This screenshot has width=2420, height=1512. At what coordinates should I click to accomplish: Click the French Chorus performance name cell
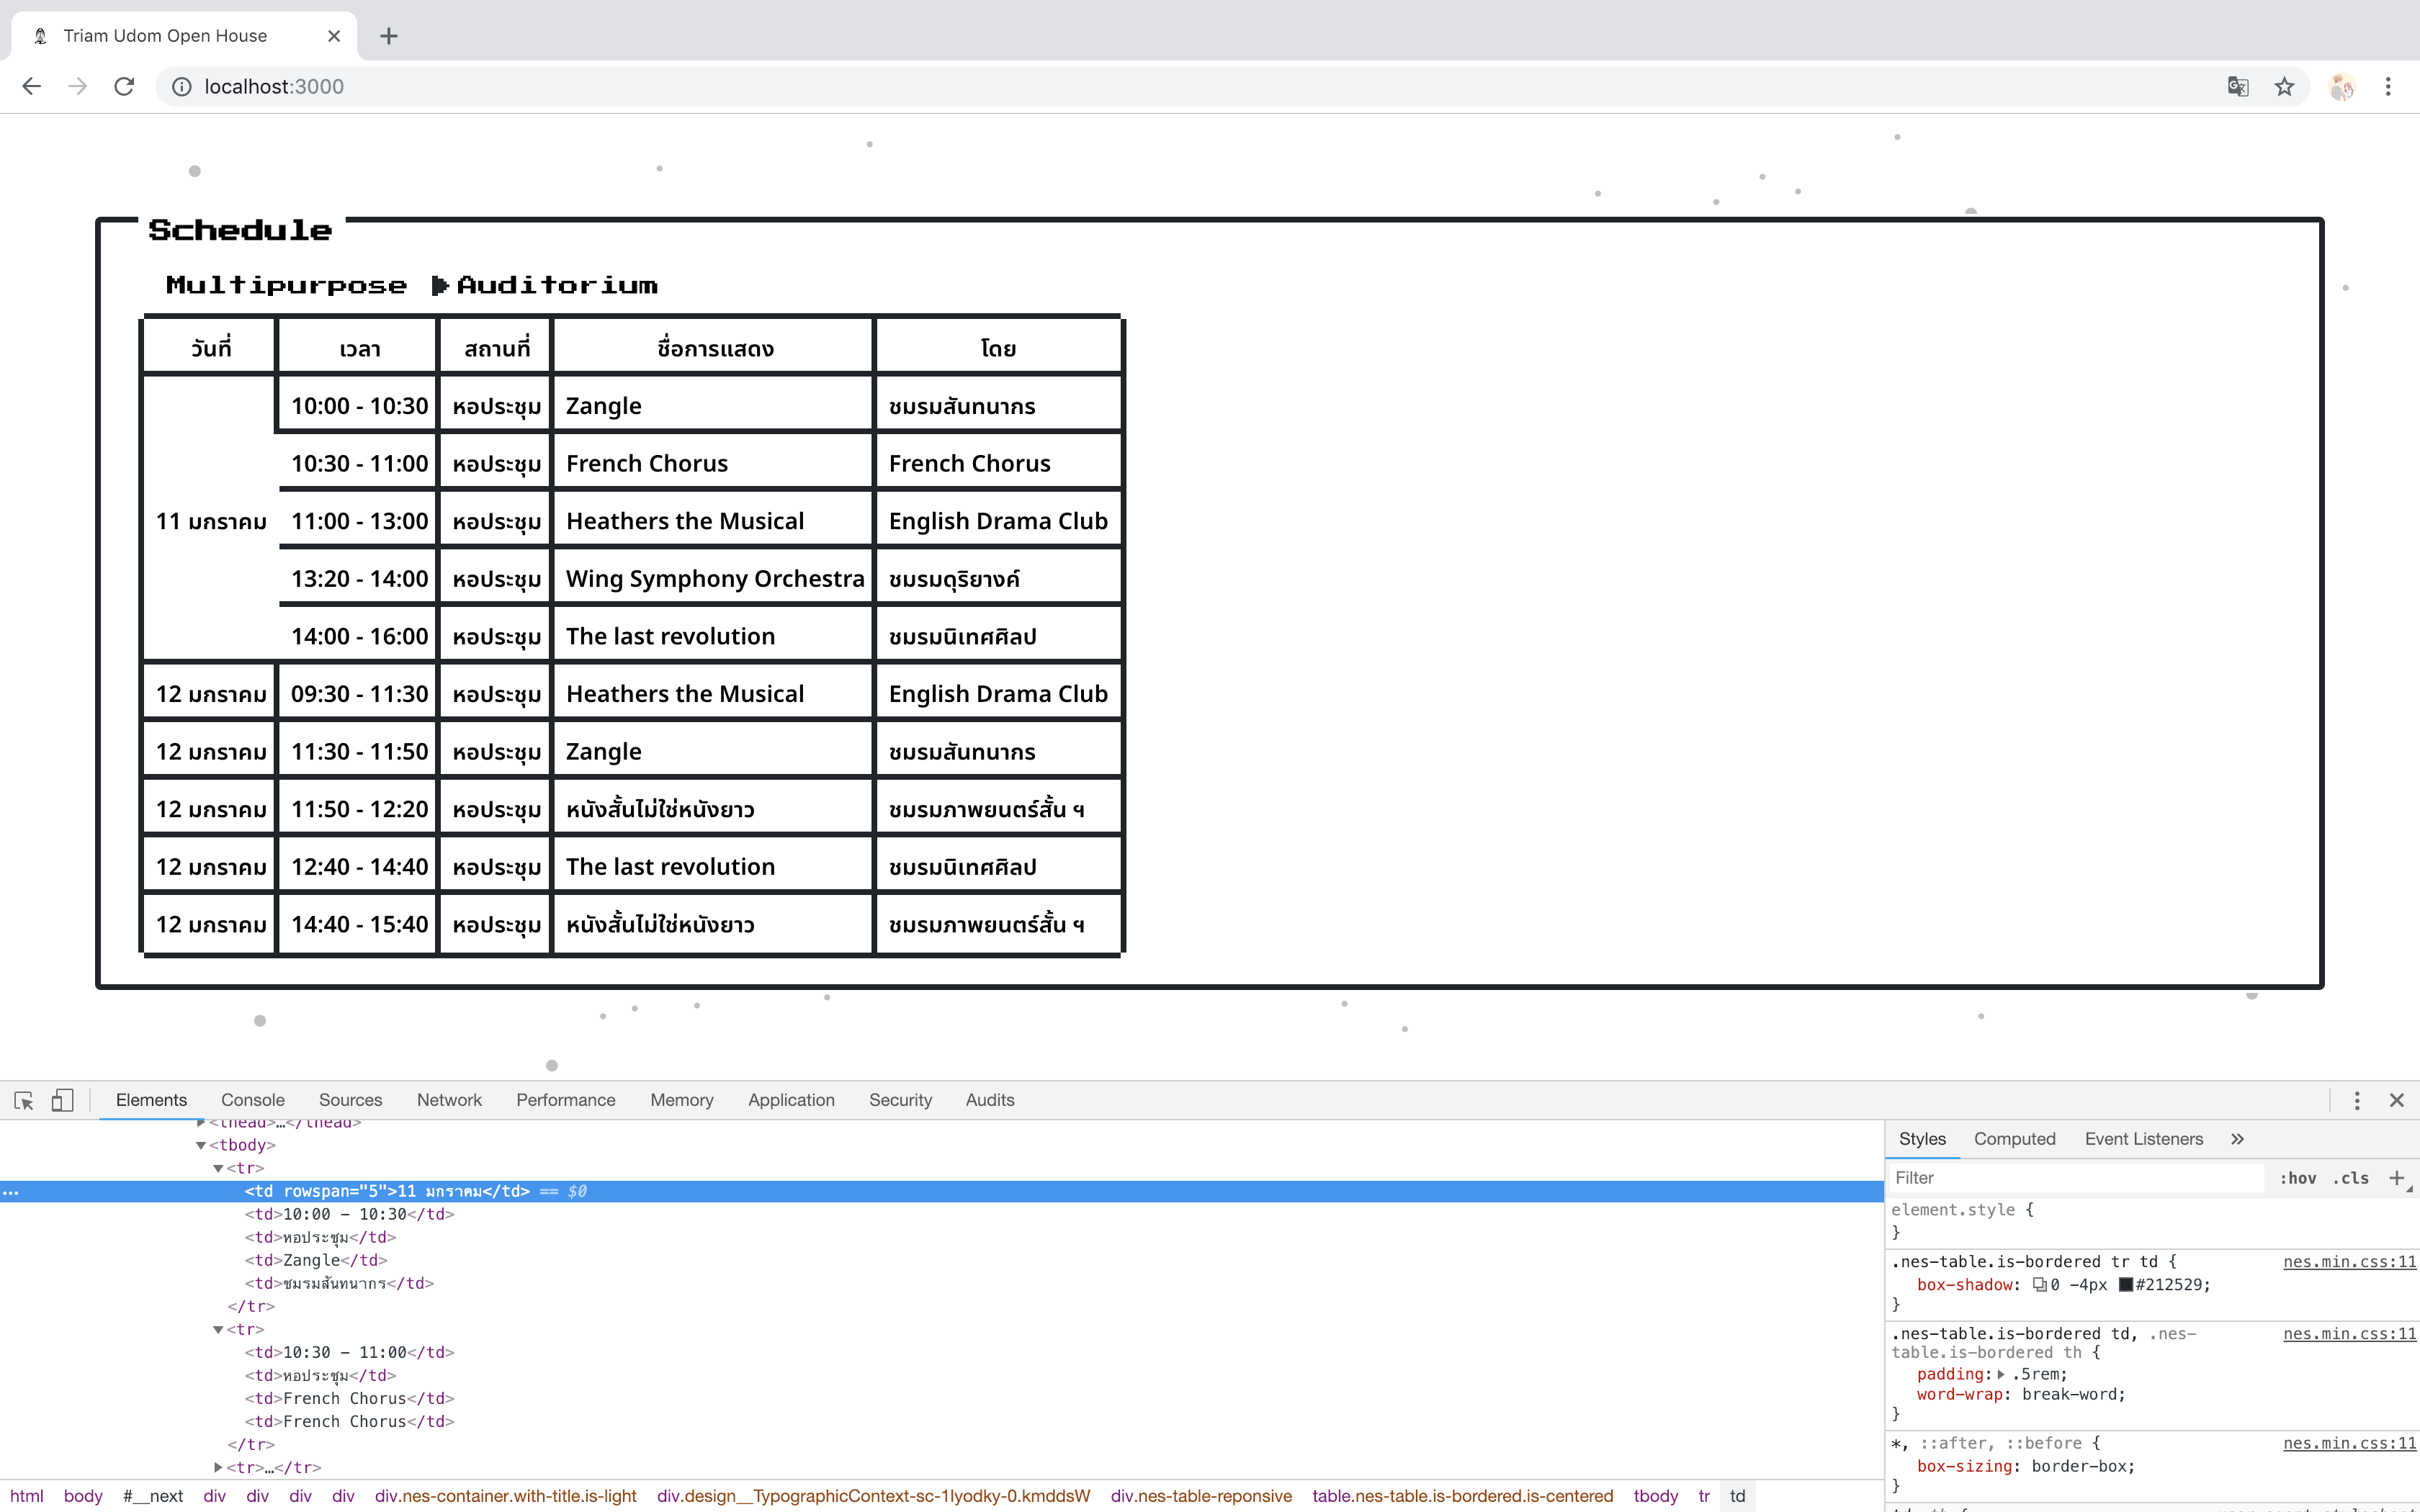click(714, 464)
